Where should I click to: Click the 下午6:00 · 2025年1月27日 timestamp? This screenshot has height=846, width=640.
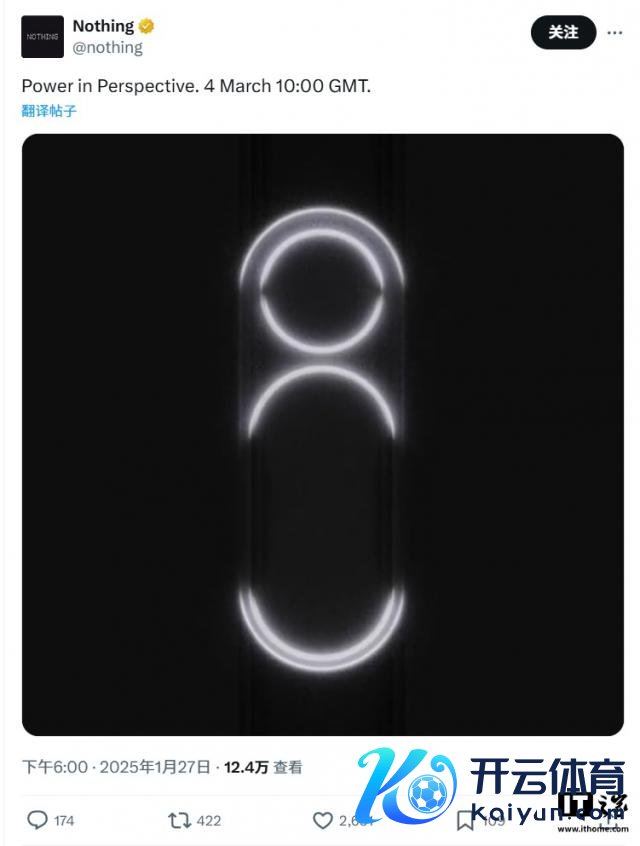(116, 767)
